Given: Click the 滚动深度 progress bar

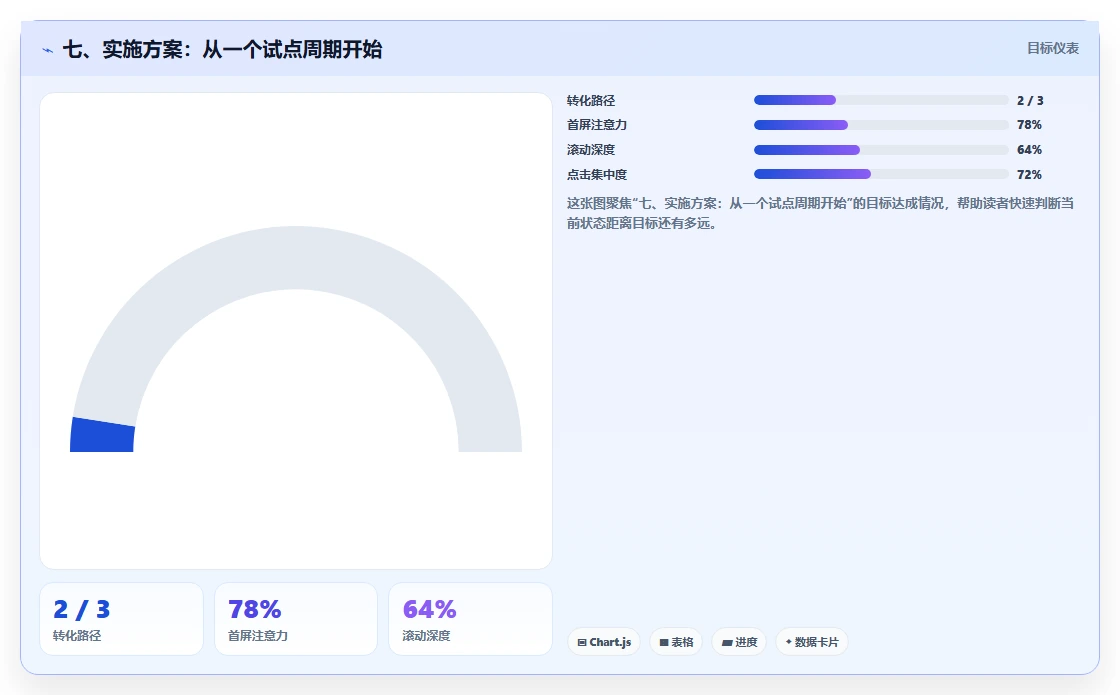Looking at the screenshot, I should (x=881, y=150).
